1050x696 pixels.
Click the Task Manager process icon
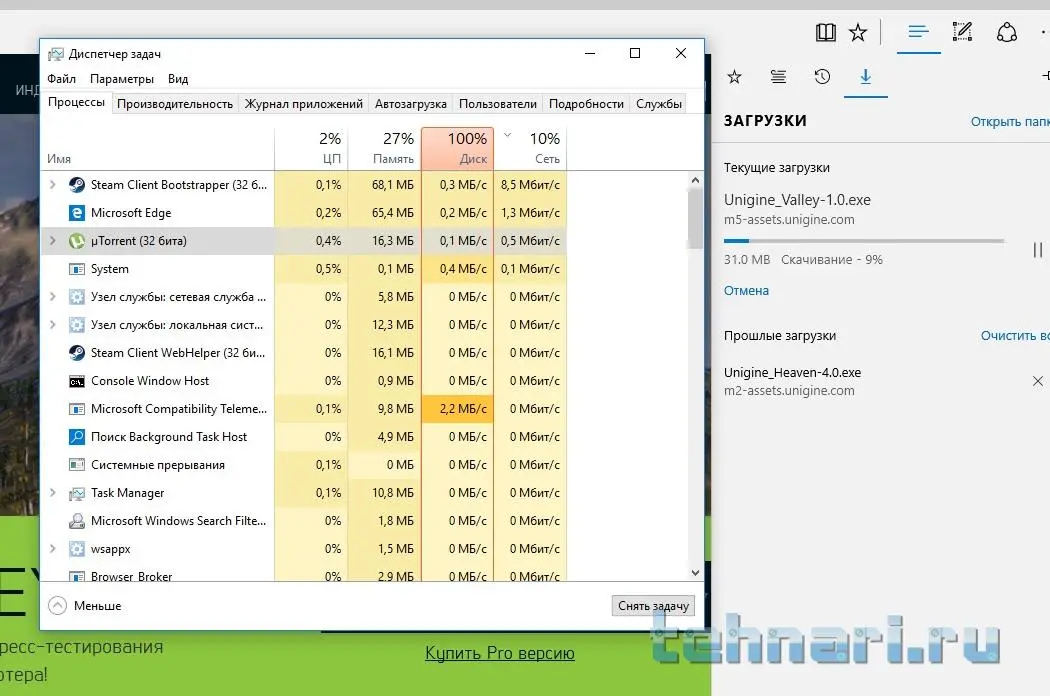click(77, 494)
